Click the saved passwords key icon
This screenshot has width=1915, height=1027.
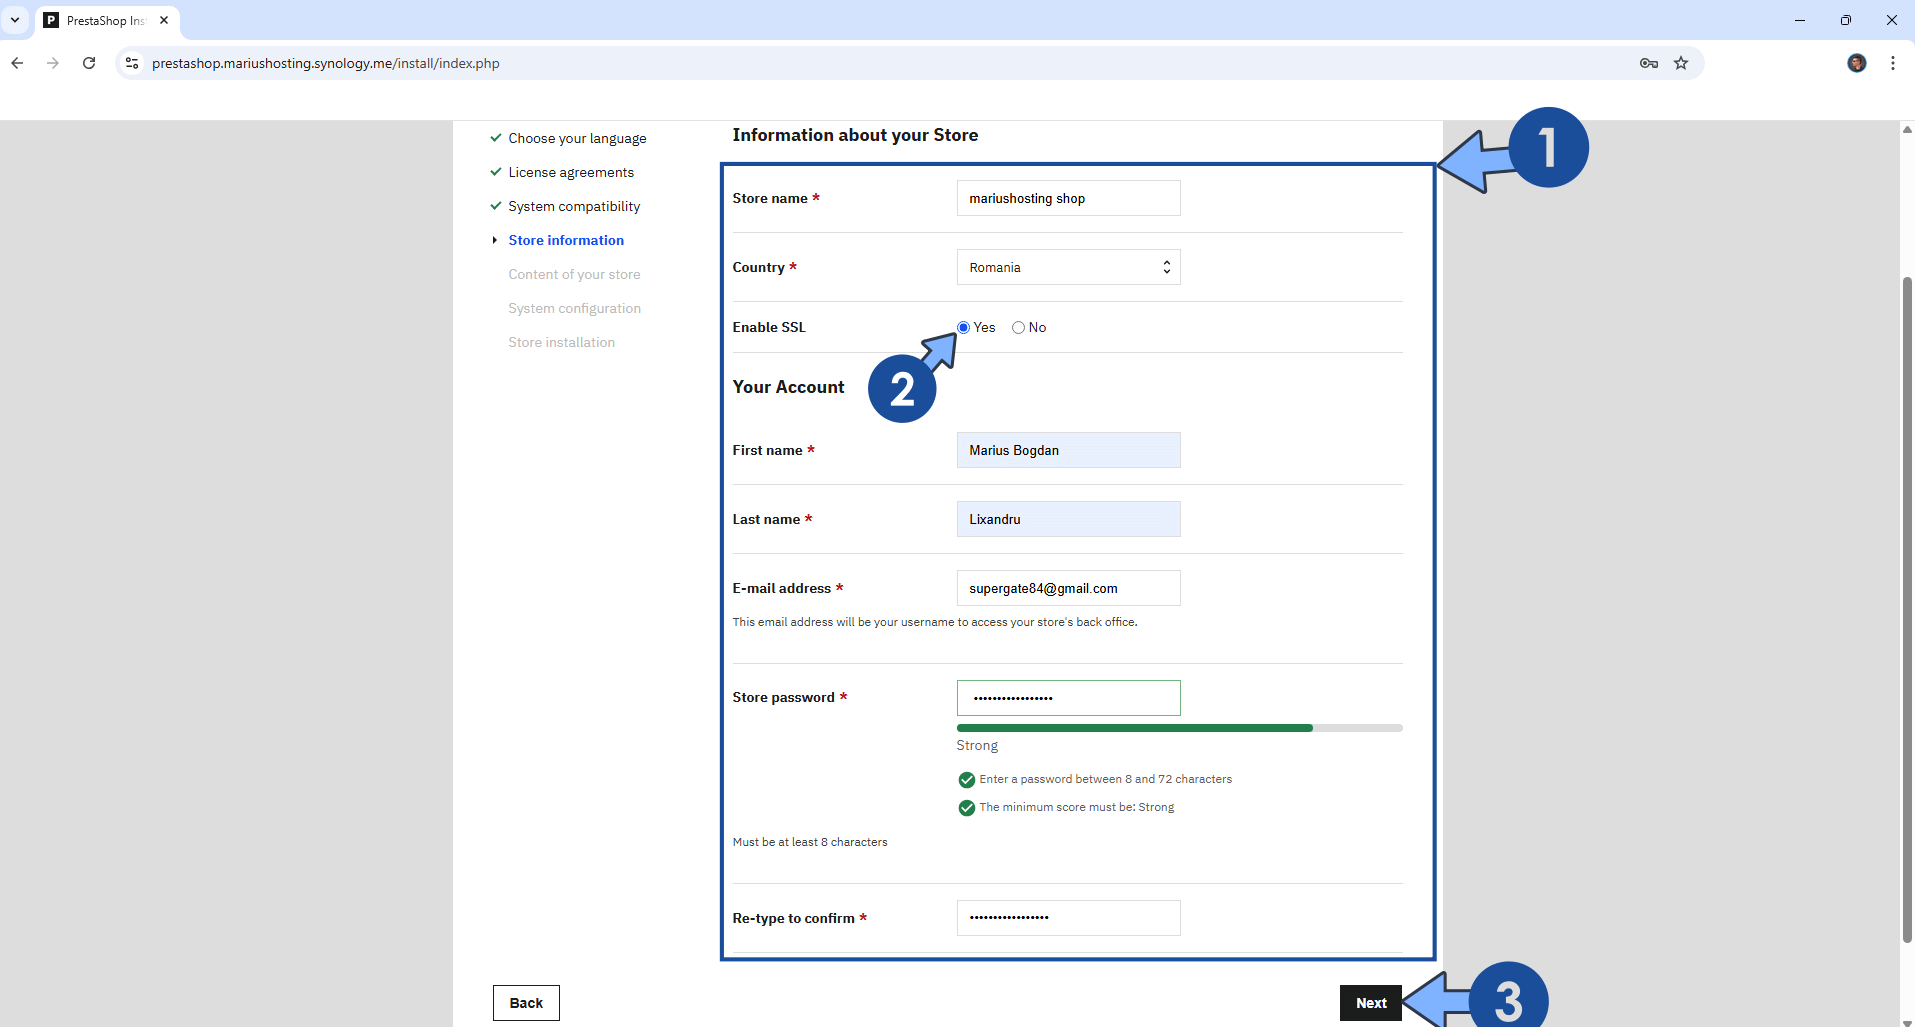click(x=1648, y=63)
